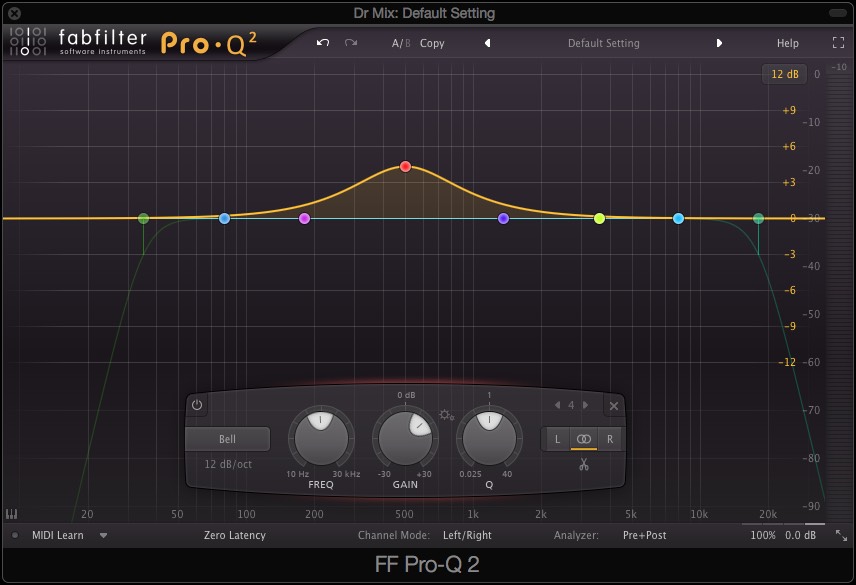Image resolution: width=856 pixels, height=585 pixels.
Task: Click the 0 dB gain value readout
Action: click(x=406, y=395)
